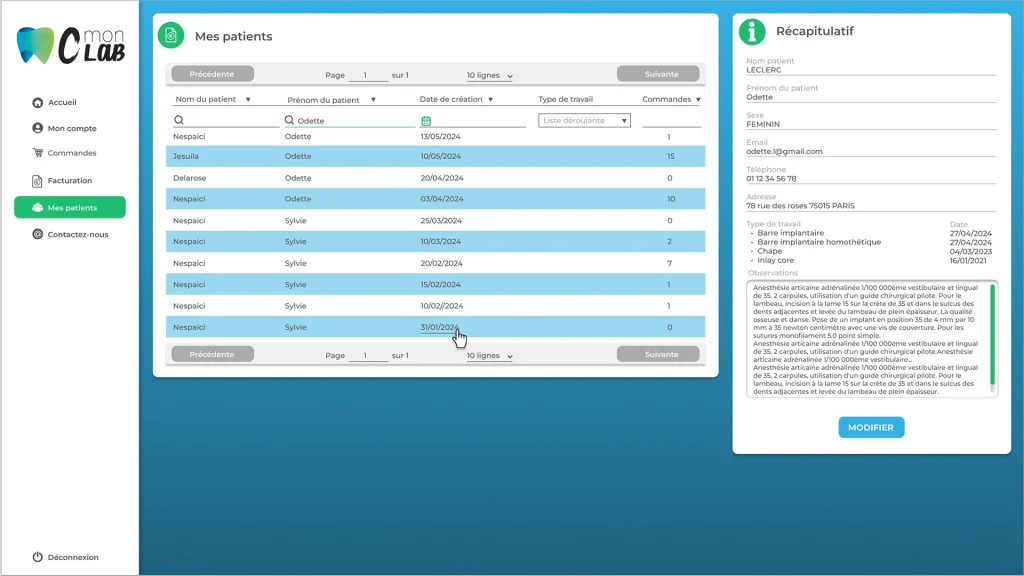
Task: Select patient row dated 13/05/2024
Action: [436, 136]
